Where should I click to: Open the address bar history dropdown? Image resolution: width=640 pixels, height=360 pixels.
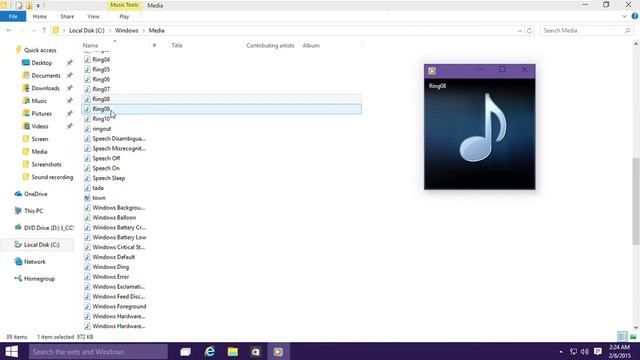point(520,31)
